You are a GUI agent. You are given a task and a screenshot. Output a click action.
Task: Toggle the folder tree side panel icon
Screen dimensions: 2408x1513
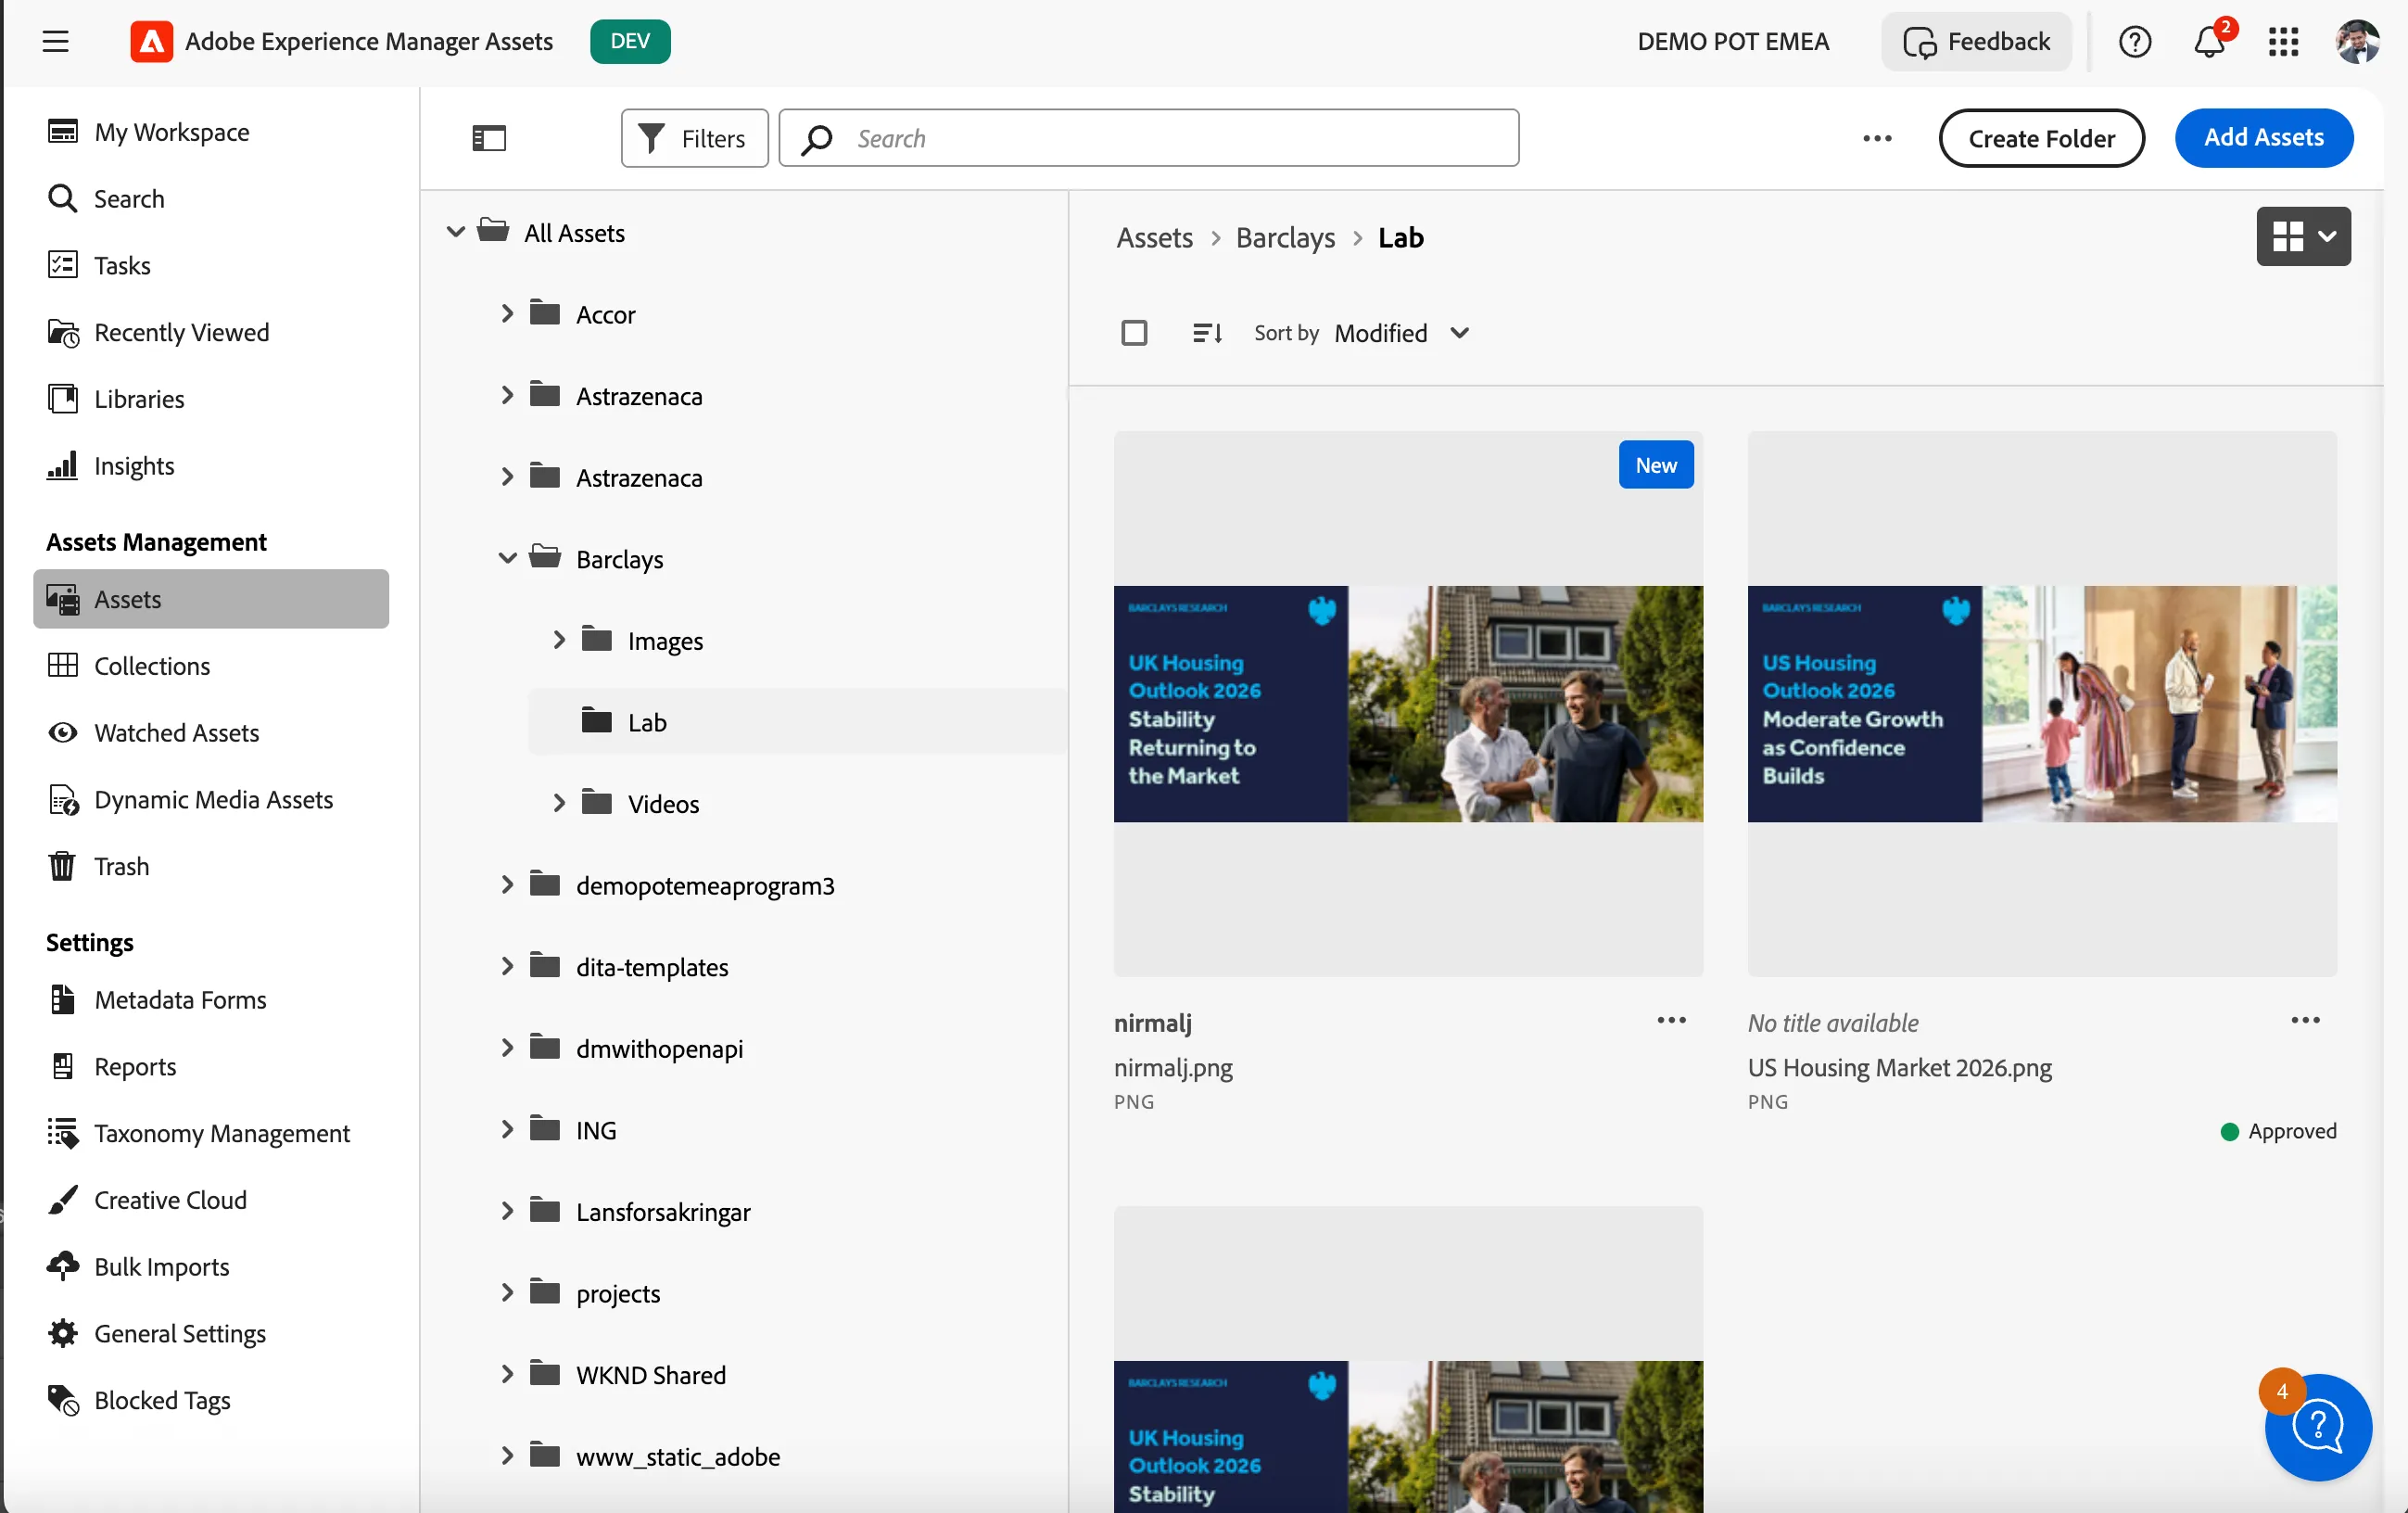[489, 138]
